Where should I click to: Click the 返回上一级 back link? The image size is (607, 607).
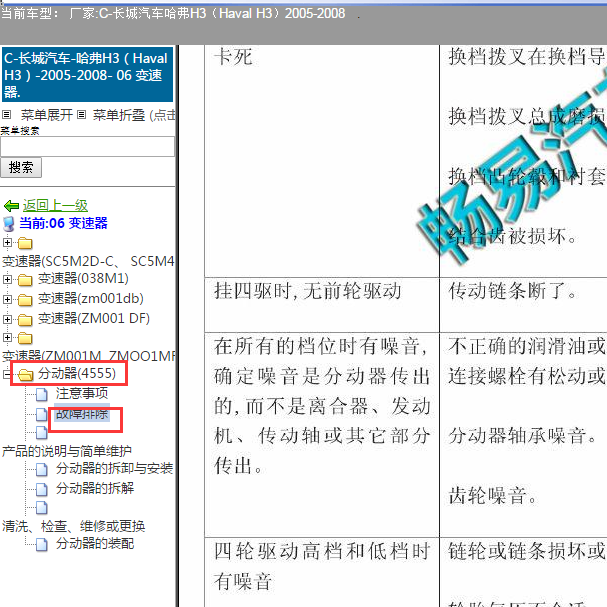pos(55,205)
